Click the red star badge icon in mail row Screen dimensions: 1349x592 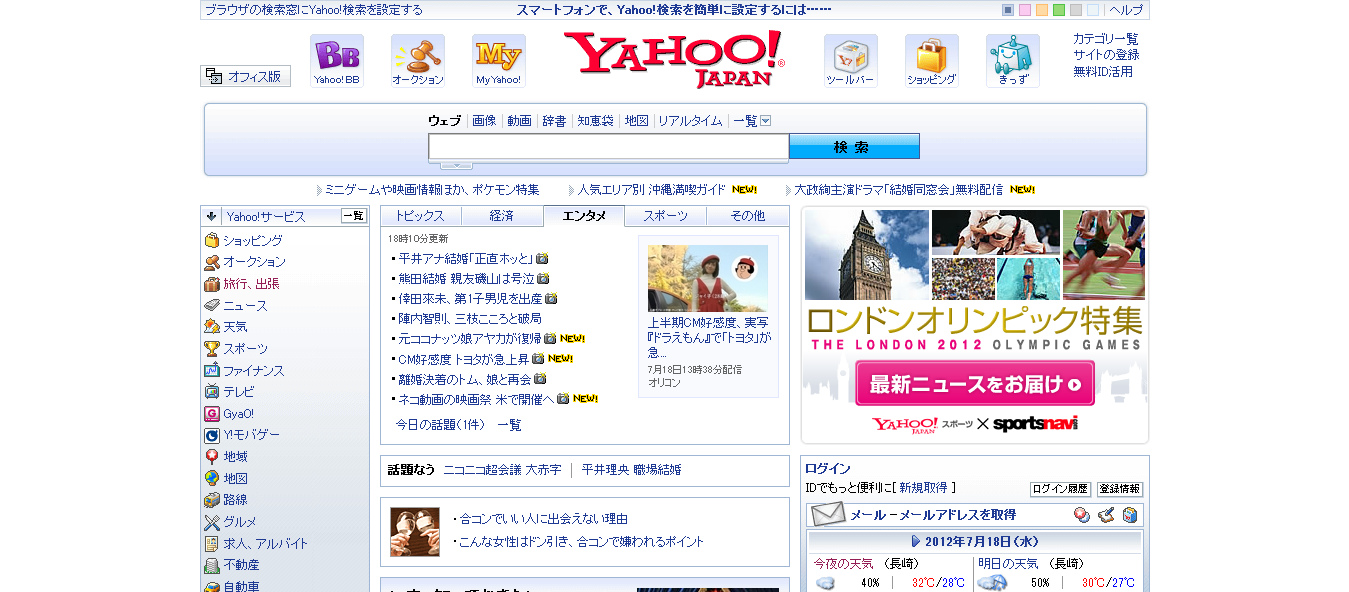[1082, 515]
